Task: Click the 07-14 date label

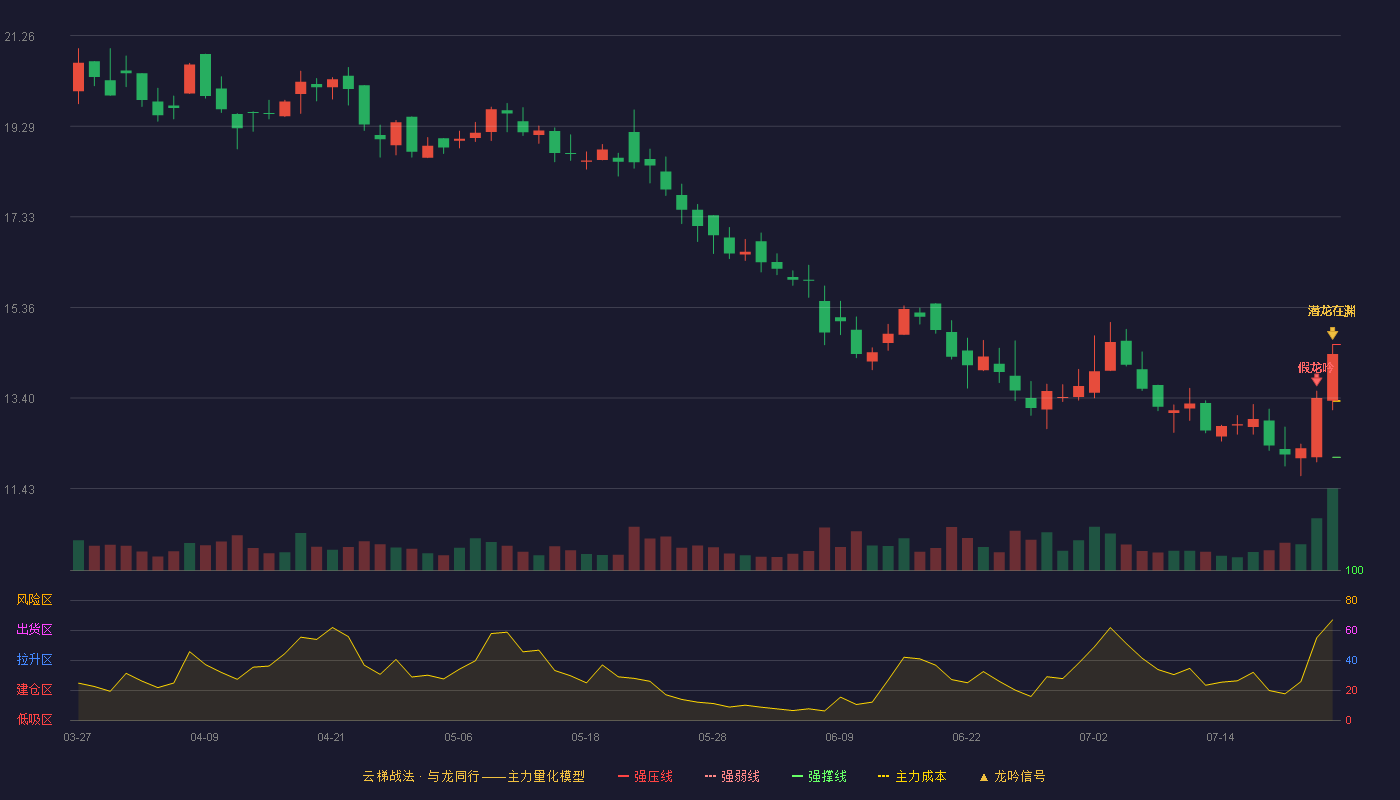Action: coord(1220,737)
